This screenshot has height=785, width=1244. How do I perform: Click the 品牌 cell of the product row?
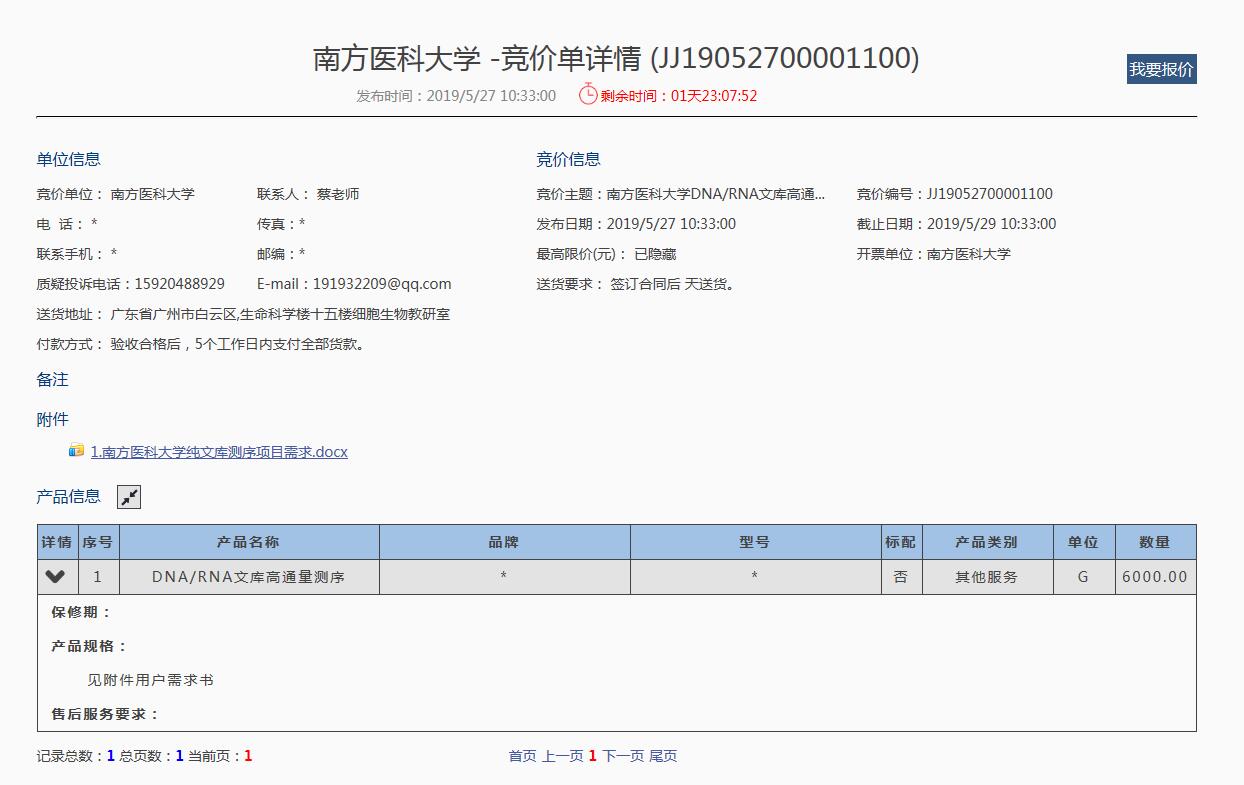504,577
